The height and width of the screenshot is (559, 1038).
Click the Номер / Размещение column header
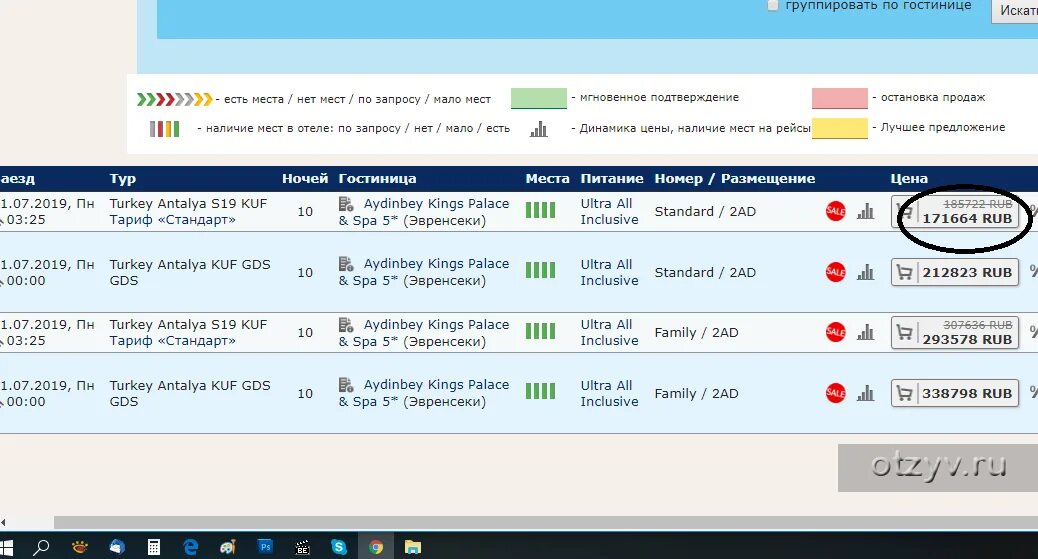pyautogui.click(x=735, y=178)
